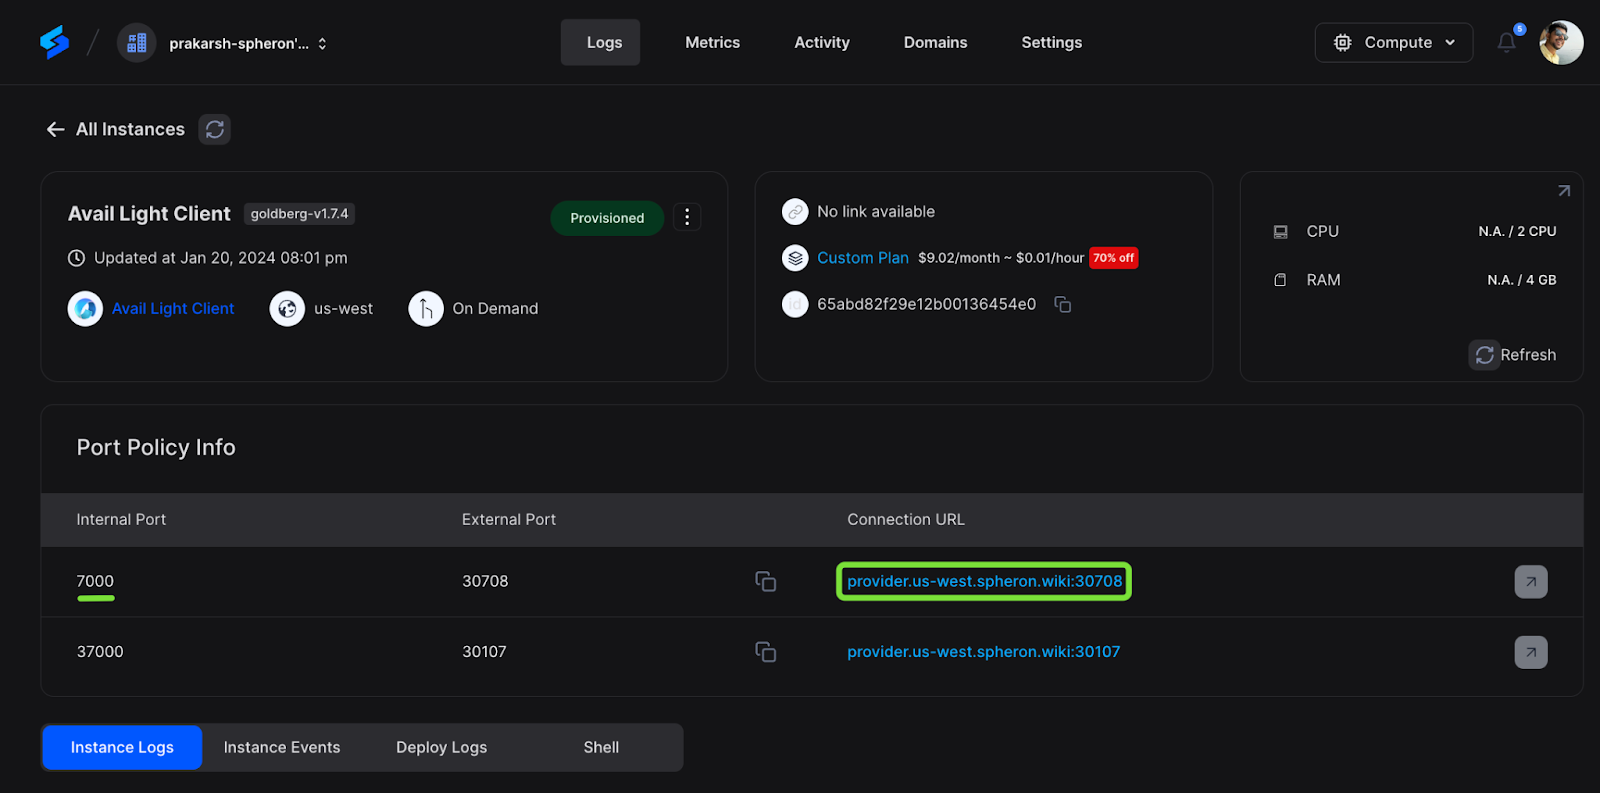Open the three-dot instance options menu
The image size is (1600, 793).
pyautogui.click(x=687, y=217)
